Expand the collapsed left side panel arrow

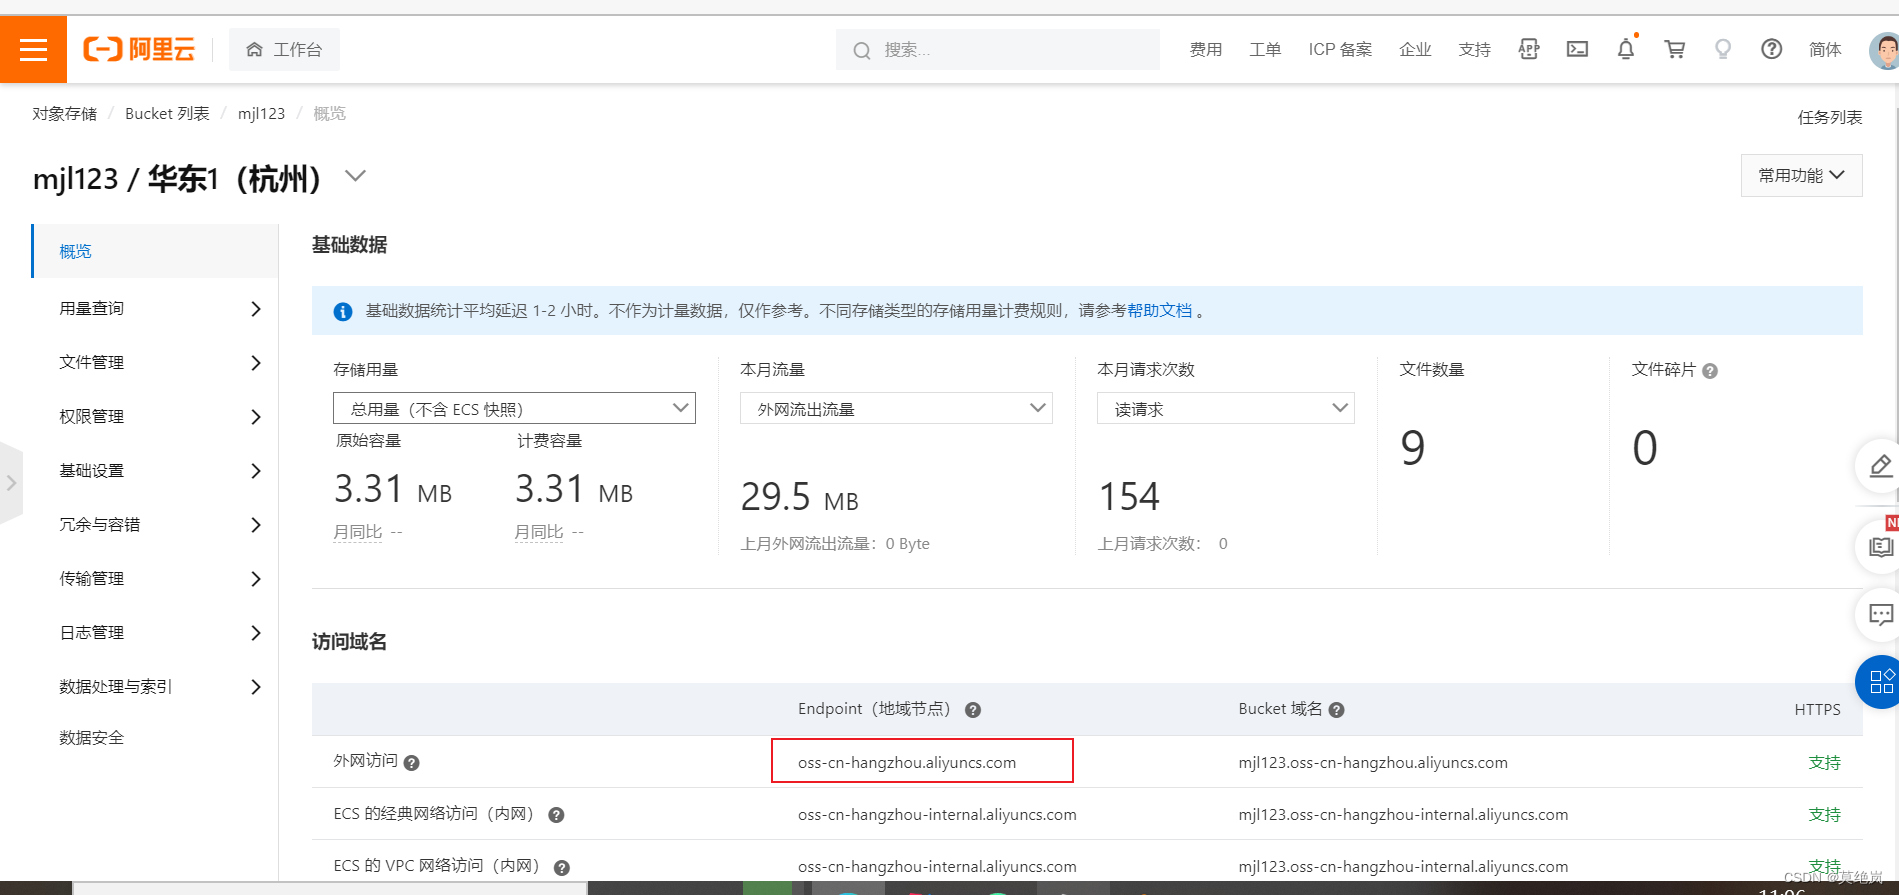point(11,483)
